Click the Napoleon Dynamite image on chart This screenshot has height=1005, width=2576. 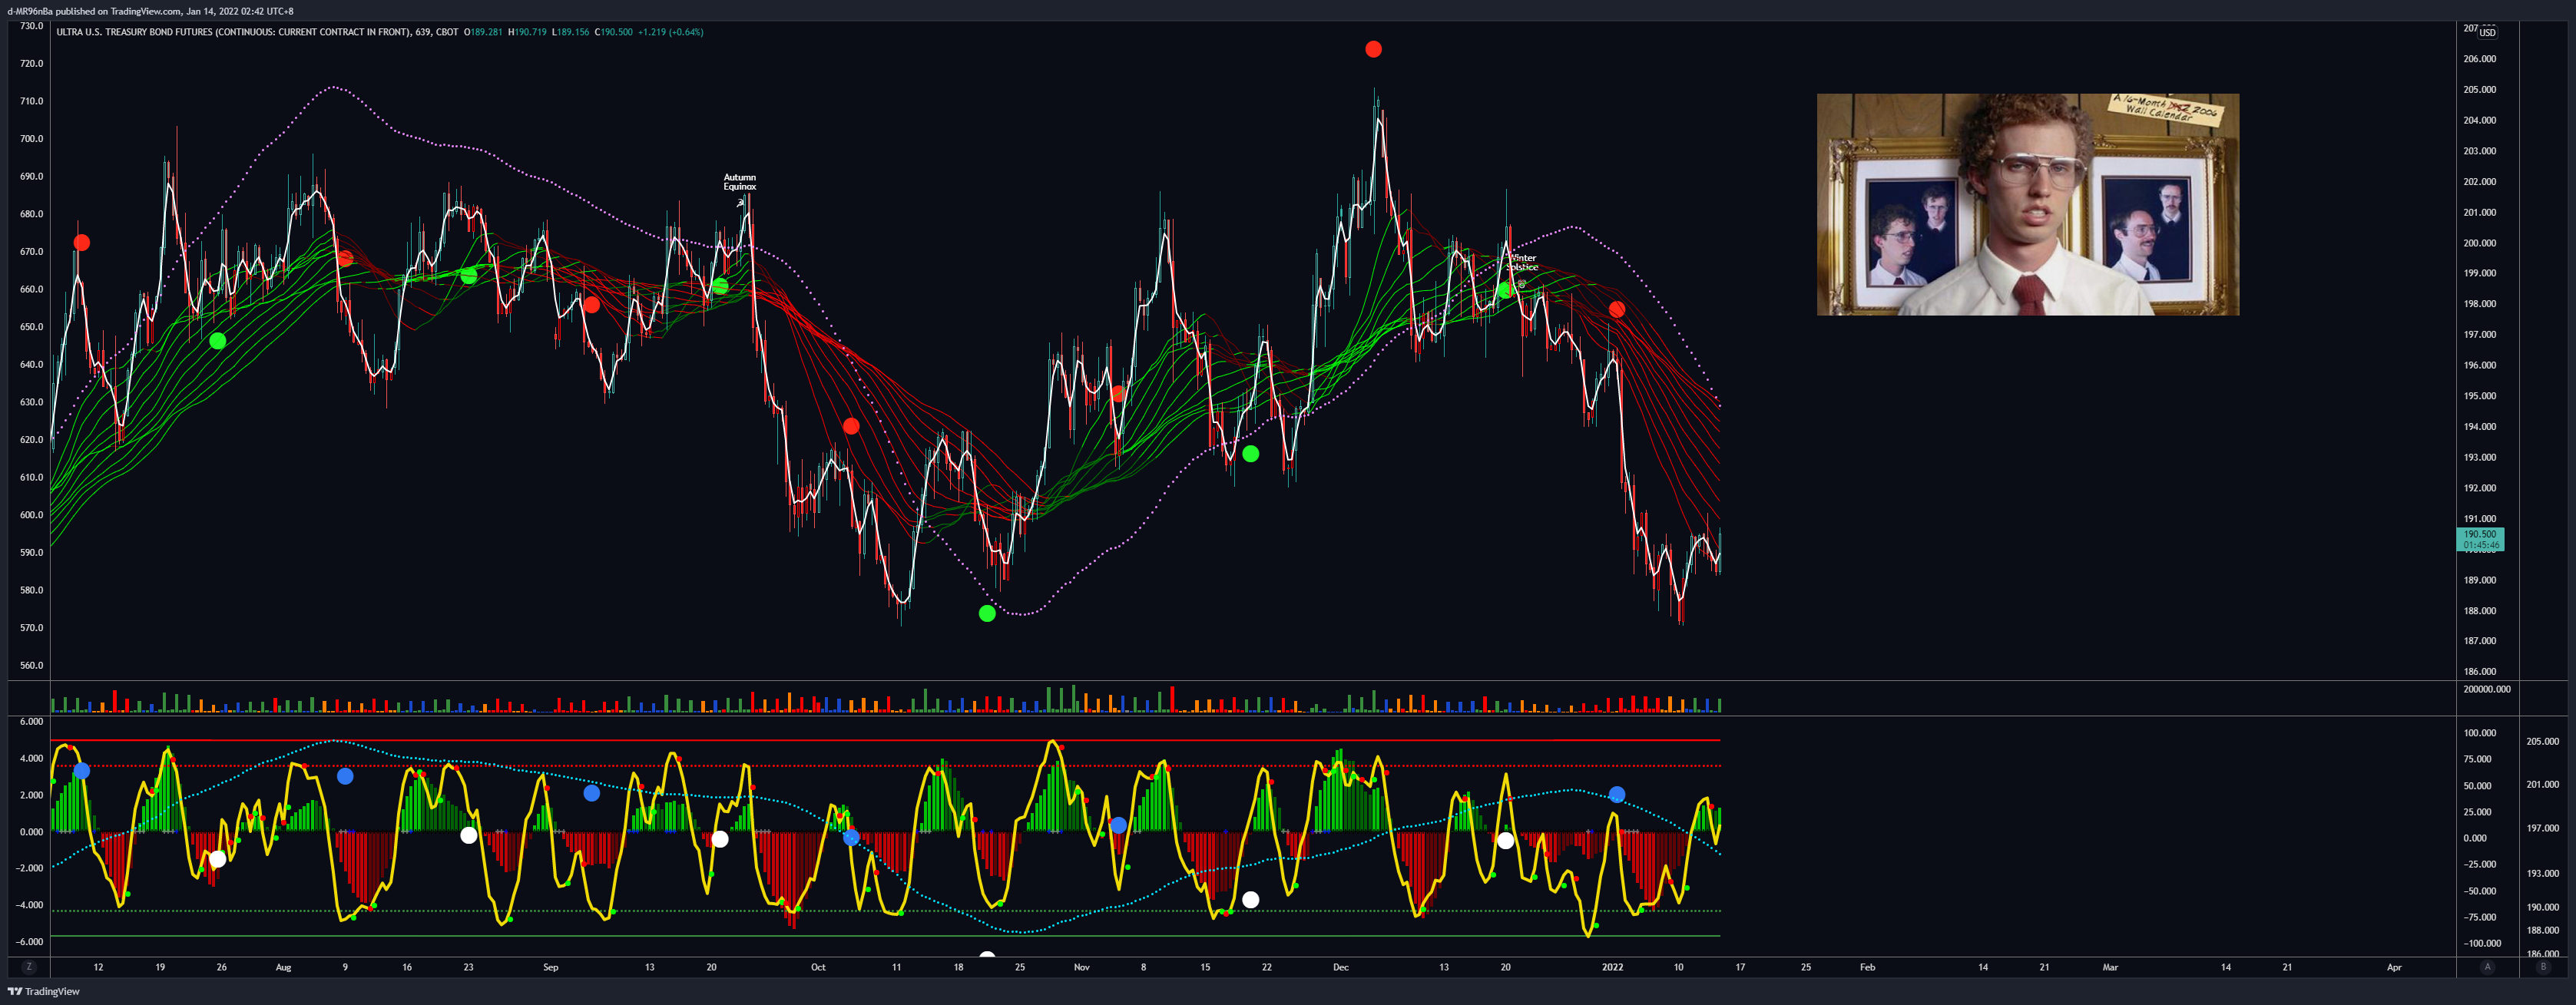click(2028, 205)
